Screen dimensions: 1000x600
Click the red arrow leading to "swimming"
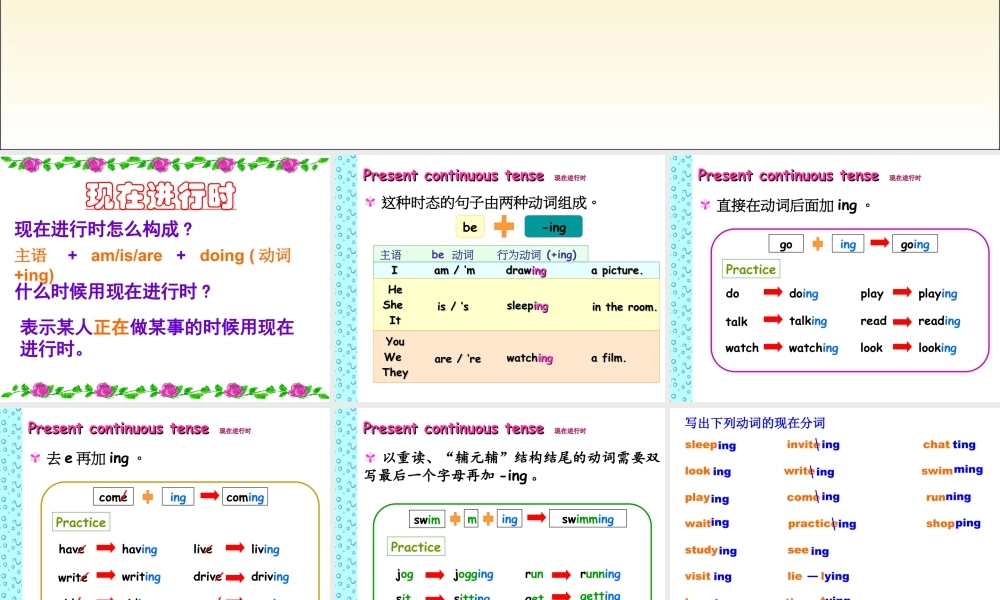[x=537, y=518]
